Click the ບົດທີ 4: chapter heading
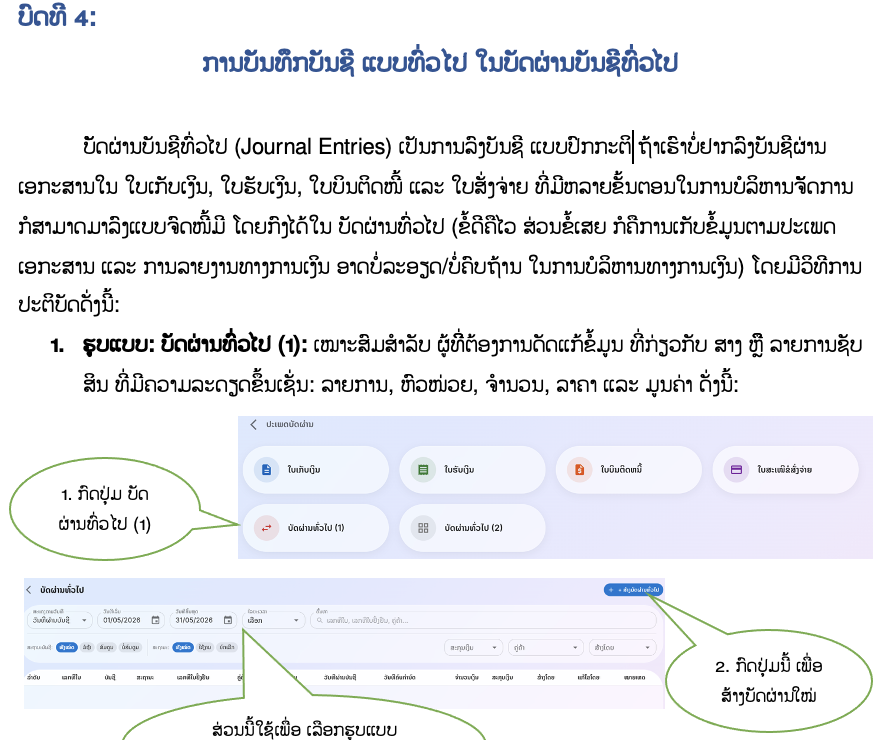Viewport: 890px width, 740px height. [x=57, y=16]
